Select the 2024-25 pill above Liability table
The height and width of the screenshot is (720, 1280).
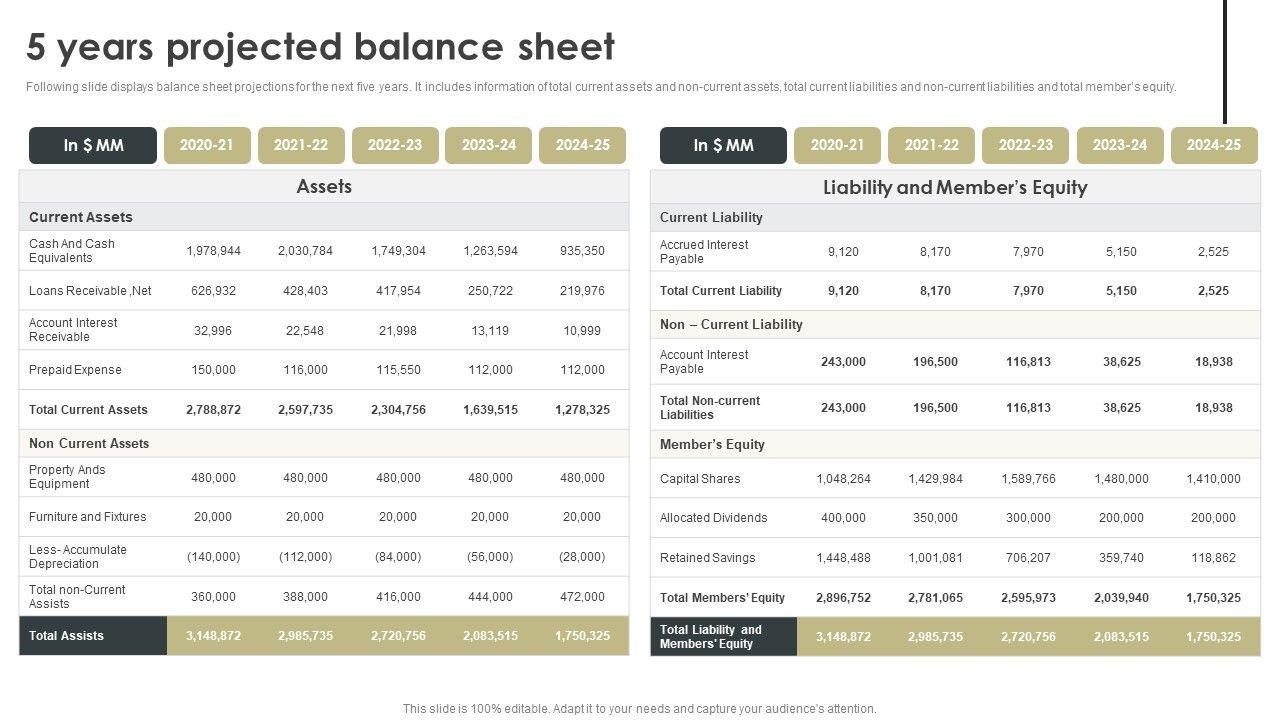pos(1214,145)
